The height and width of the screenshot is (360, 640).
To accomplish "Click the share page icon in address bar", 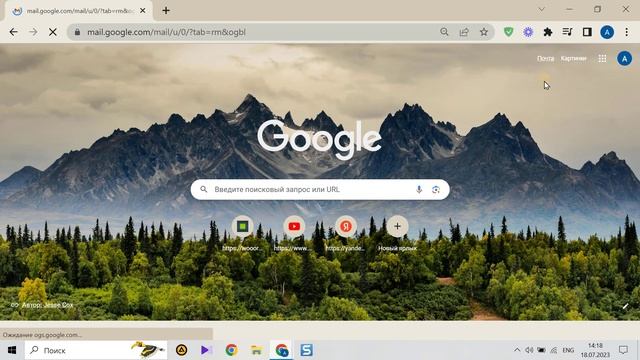I will pos(464,32).
